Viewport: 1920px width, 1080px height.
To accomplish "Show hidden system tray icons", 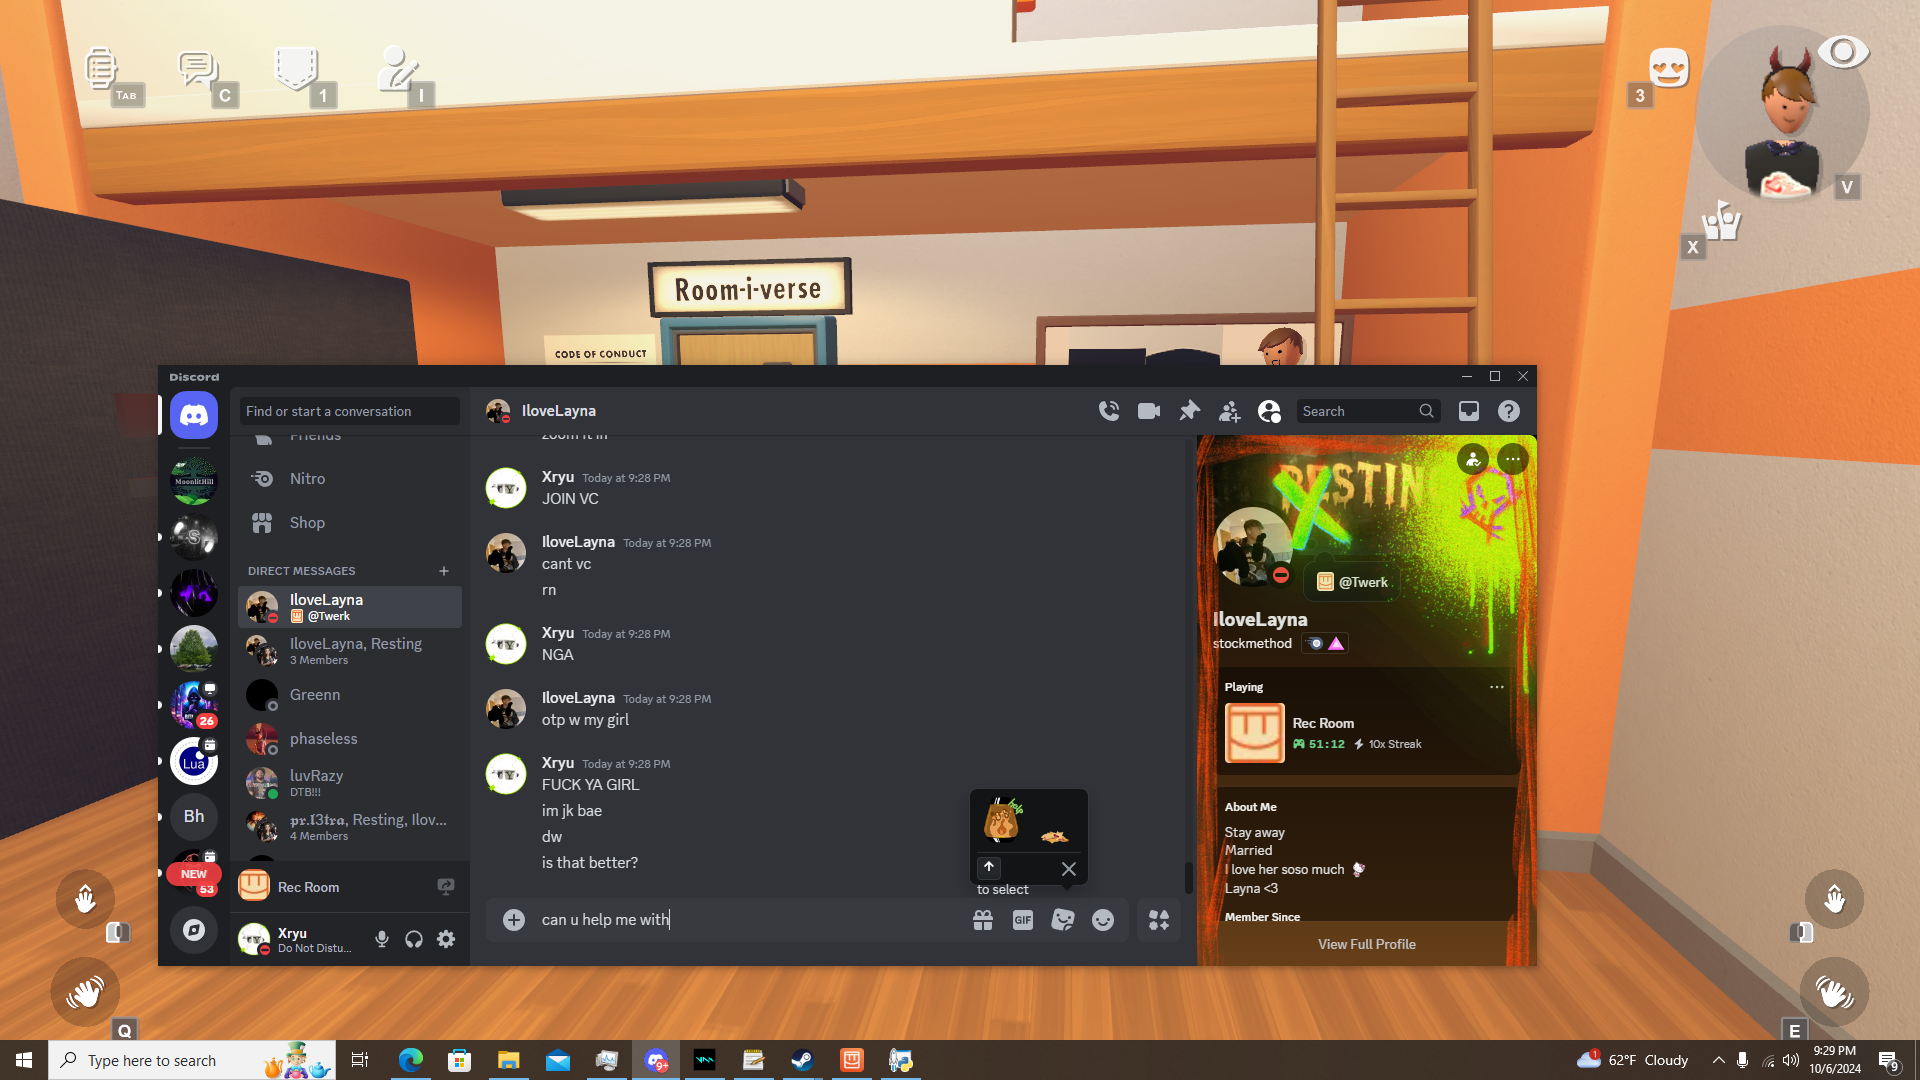I will click(x=1718, y=1060).
